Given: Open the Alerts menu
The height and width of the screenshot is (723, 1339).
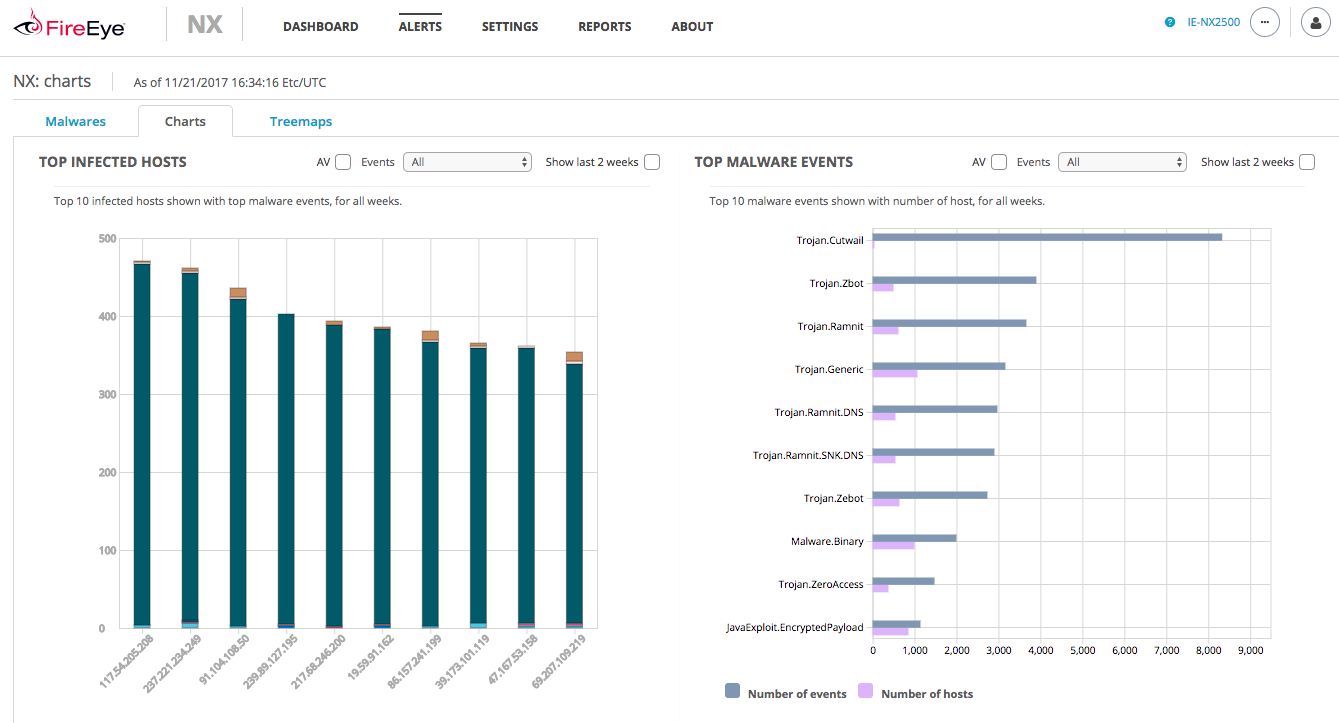Looking at the screenshot, I should click(420, 27).
